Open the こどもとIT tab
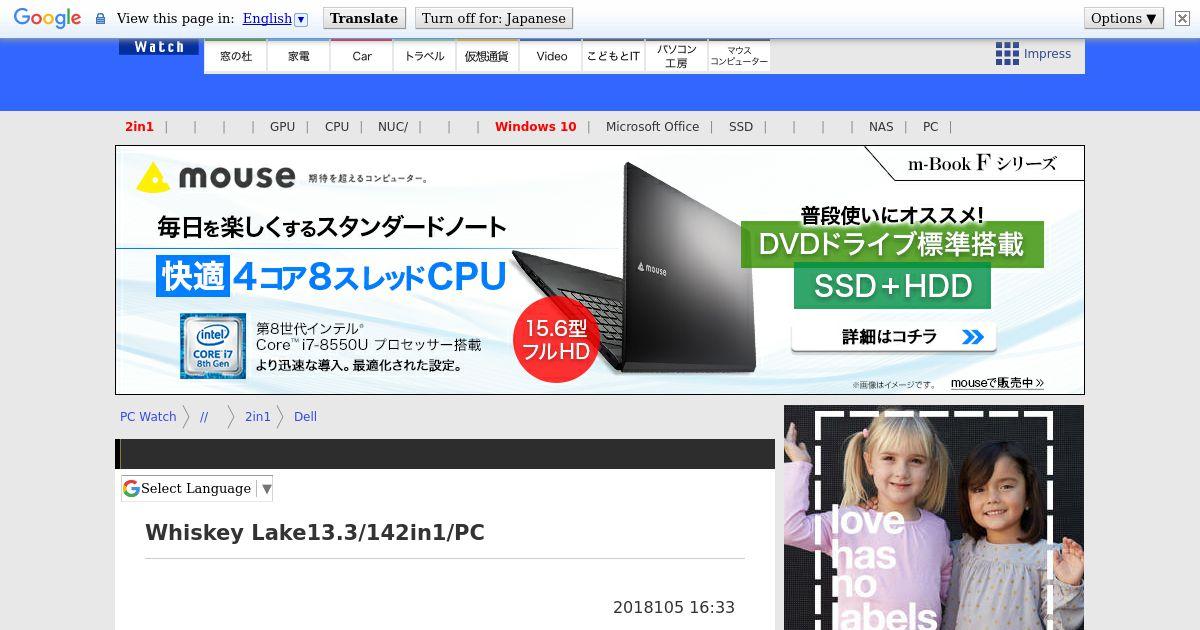Screen dimensions: 1200x630 click(x=613, y=56)
